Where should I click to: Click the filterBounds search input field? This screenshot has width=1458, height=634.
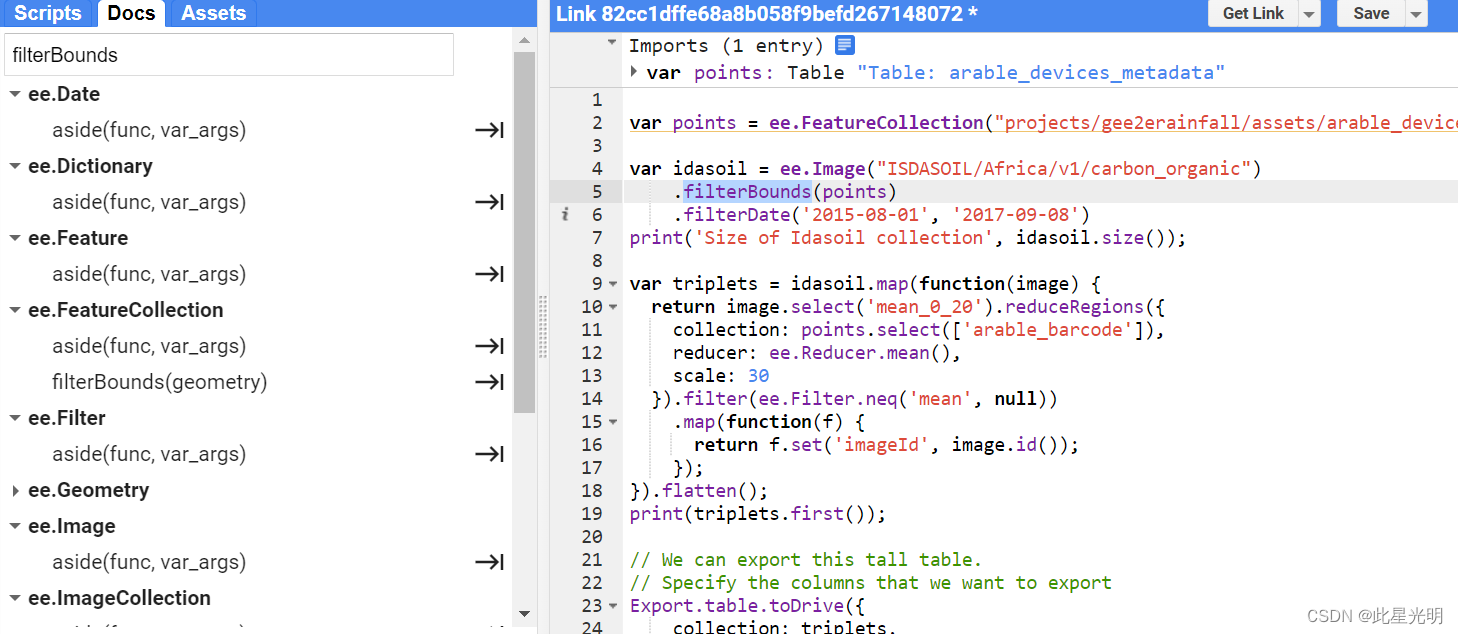[229, 55]
